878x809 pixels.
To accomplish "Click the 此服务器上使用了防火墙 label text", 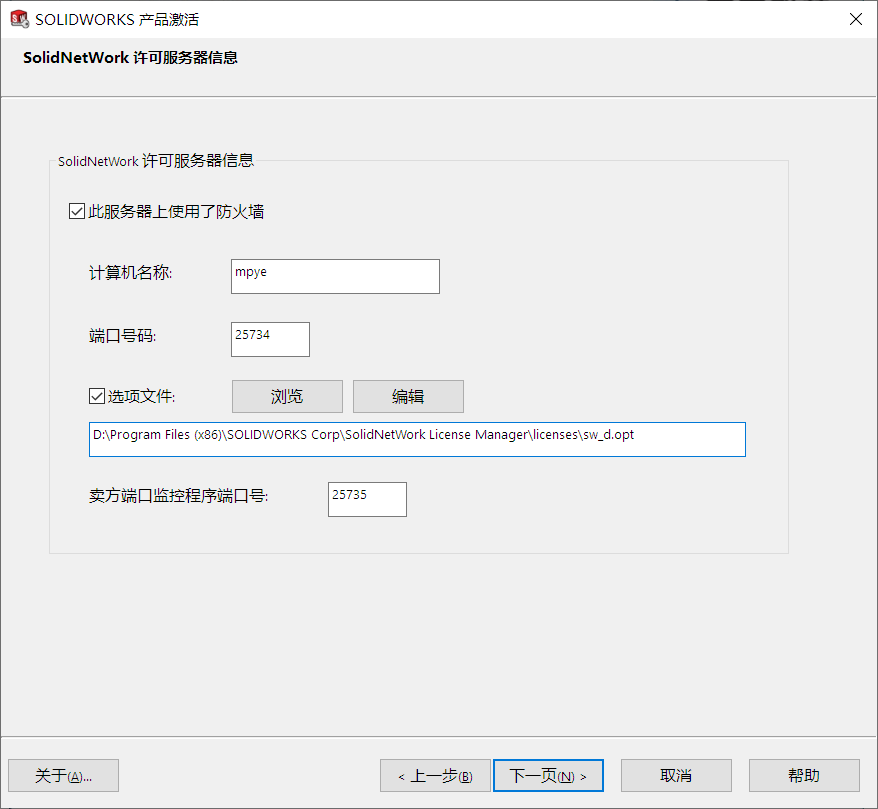I will coord(176,212).
